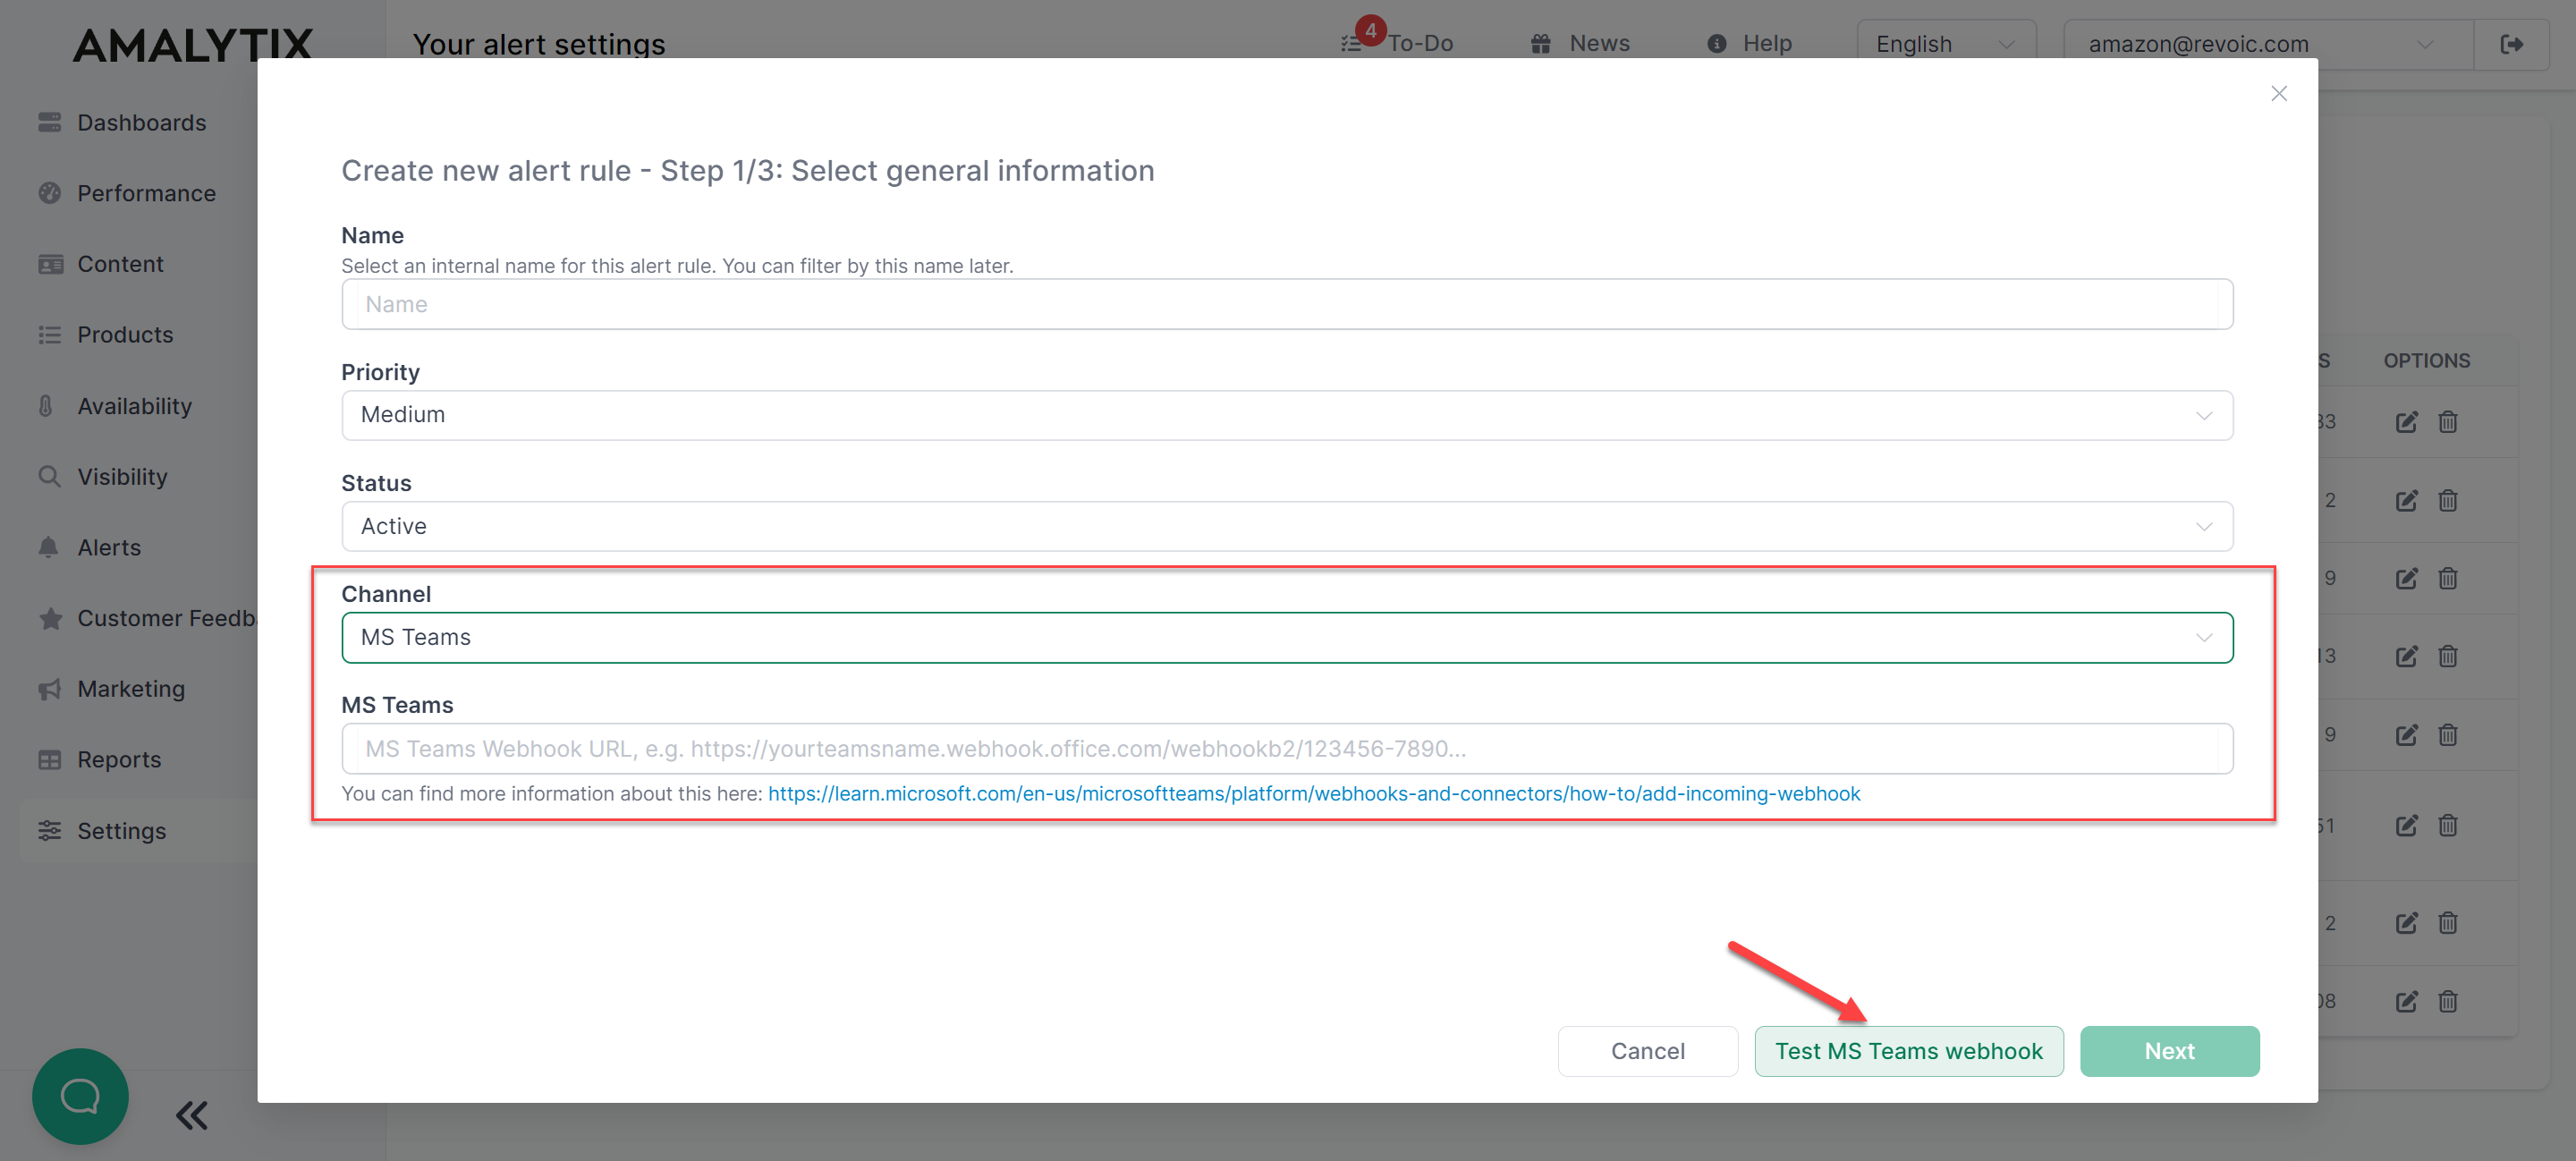Click Test MS Teams webhook button
Image resolution: width=2576 pixels, height=1161 pixels.
tap(1908, 1051)
